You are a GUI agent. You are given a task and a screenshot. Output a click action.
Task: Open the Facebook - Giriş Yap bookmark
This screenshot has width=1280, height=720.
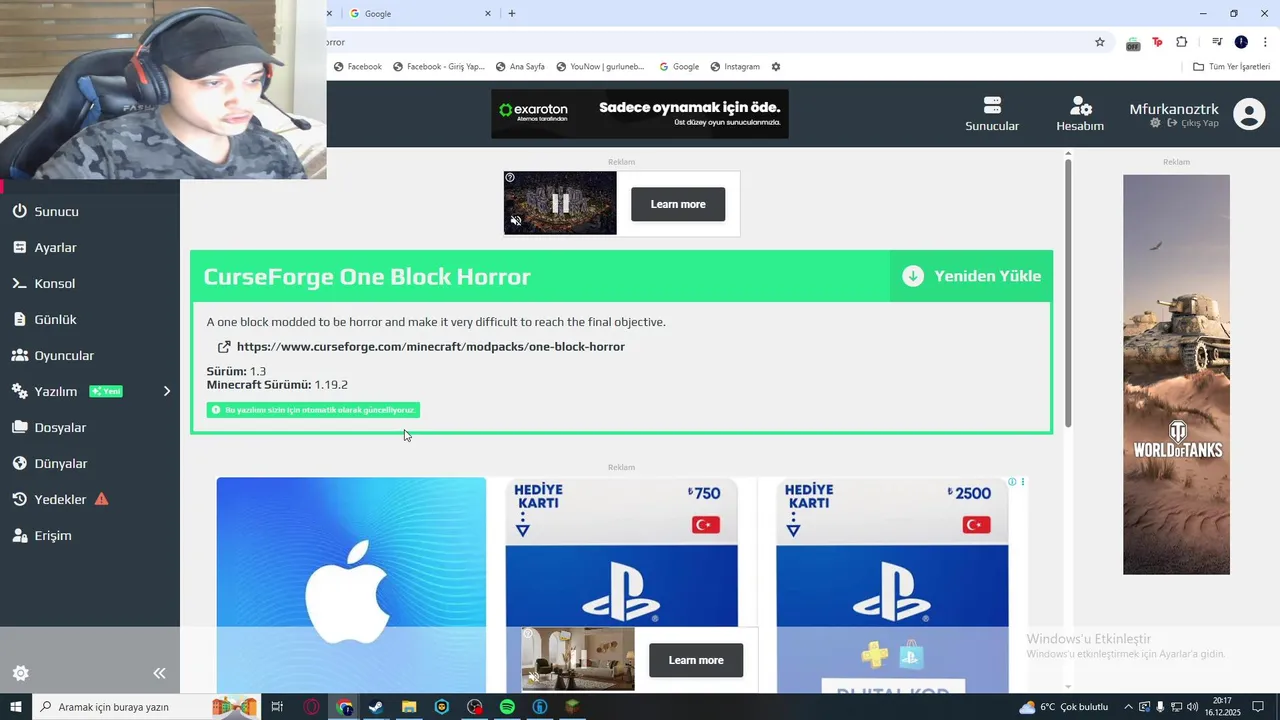tap(439, 67)
